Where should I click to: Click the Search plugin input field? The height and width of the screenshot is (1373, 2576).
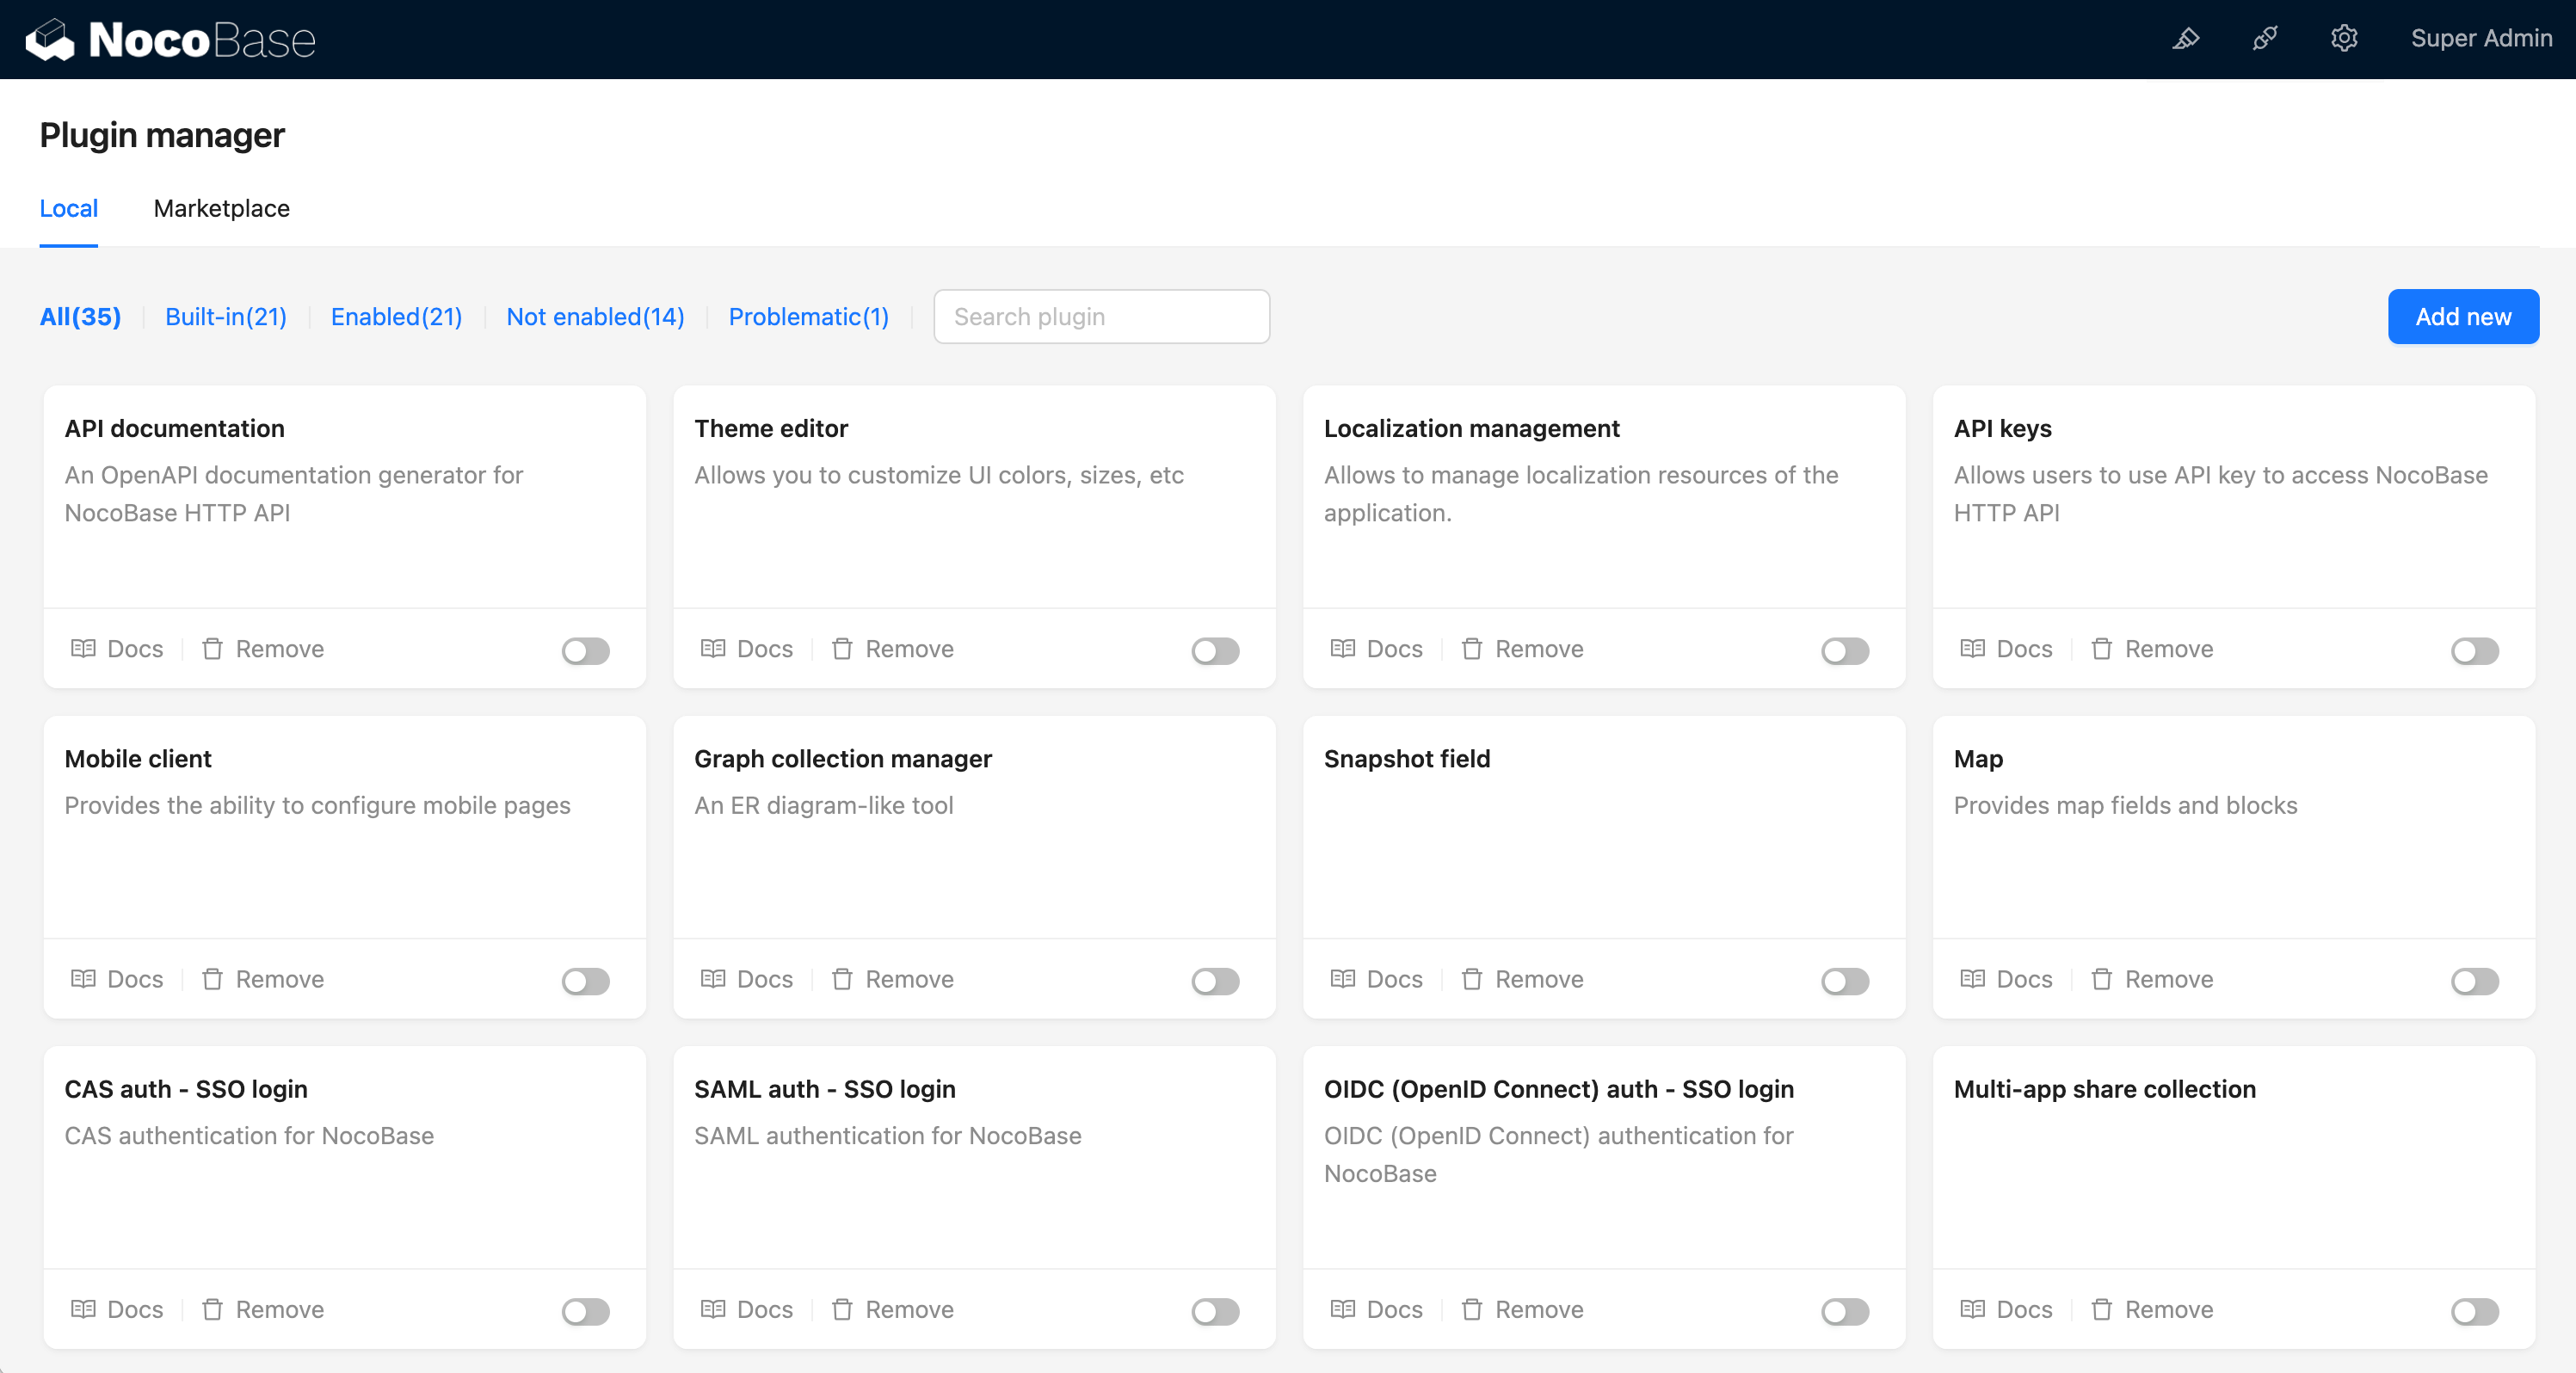(1102, 315)
